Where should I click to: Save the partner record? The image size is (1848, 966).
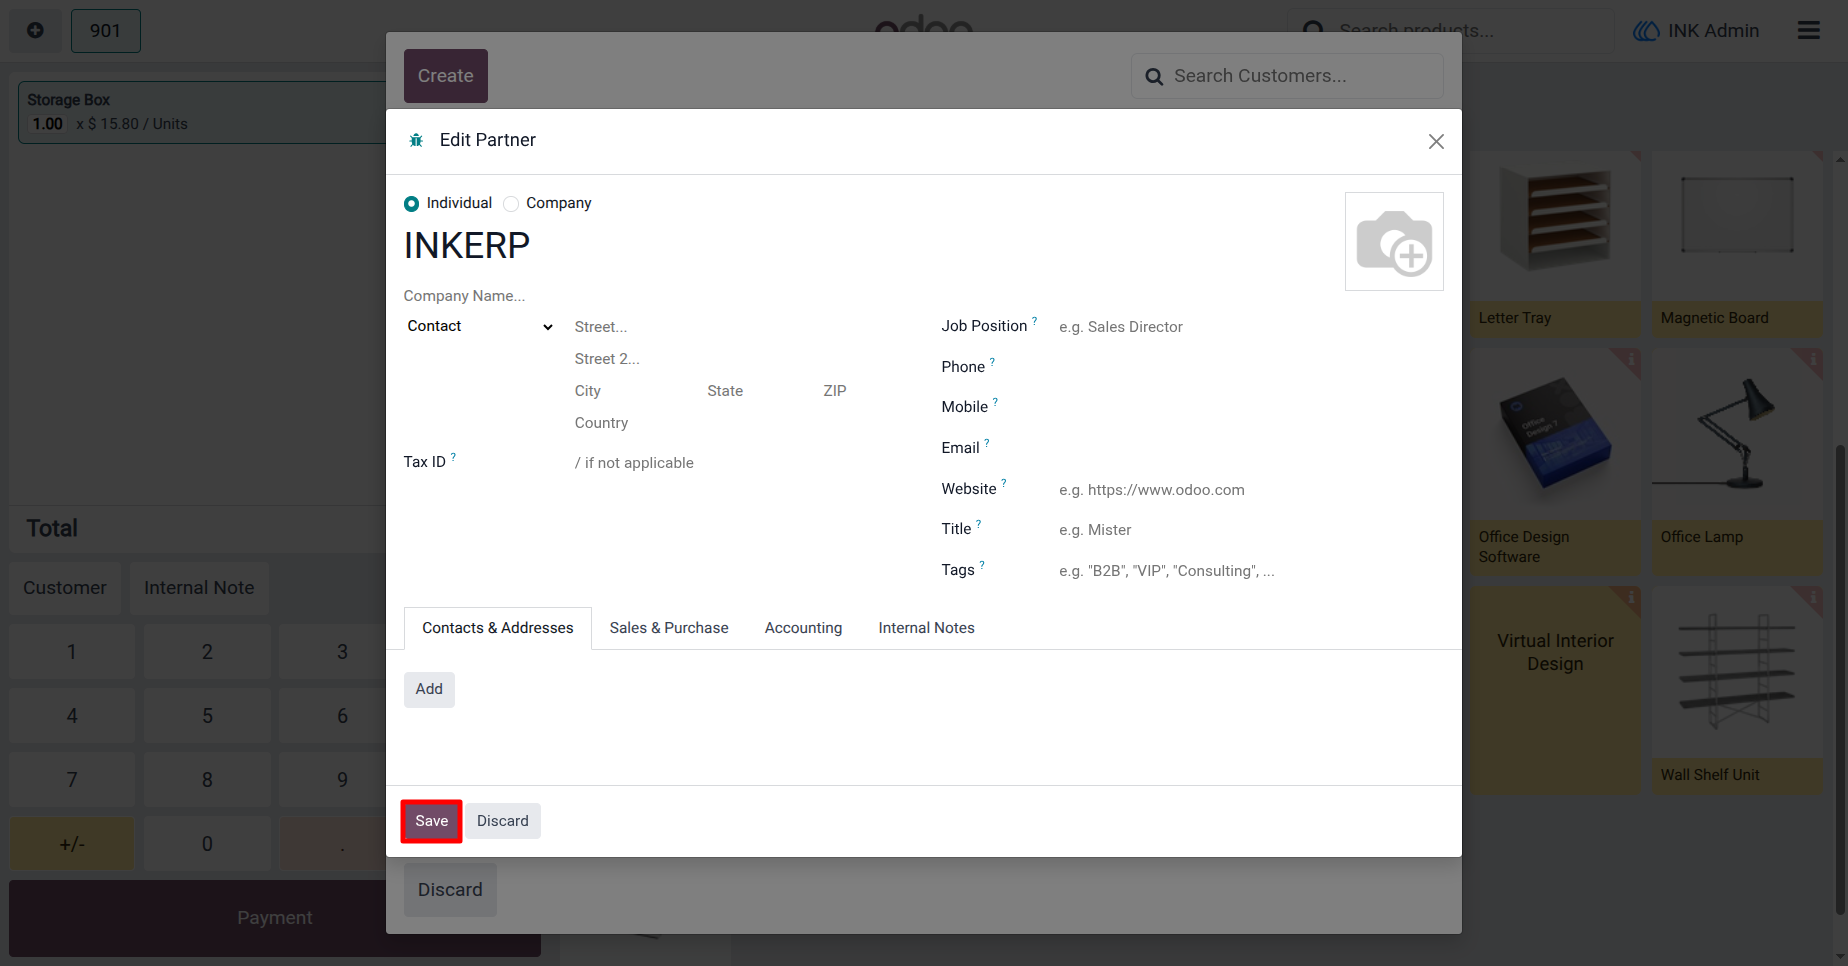[x=432, y=821]
